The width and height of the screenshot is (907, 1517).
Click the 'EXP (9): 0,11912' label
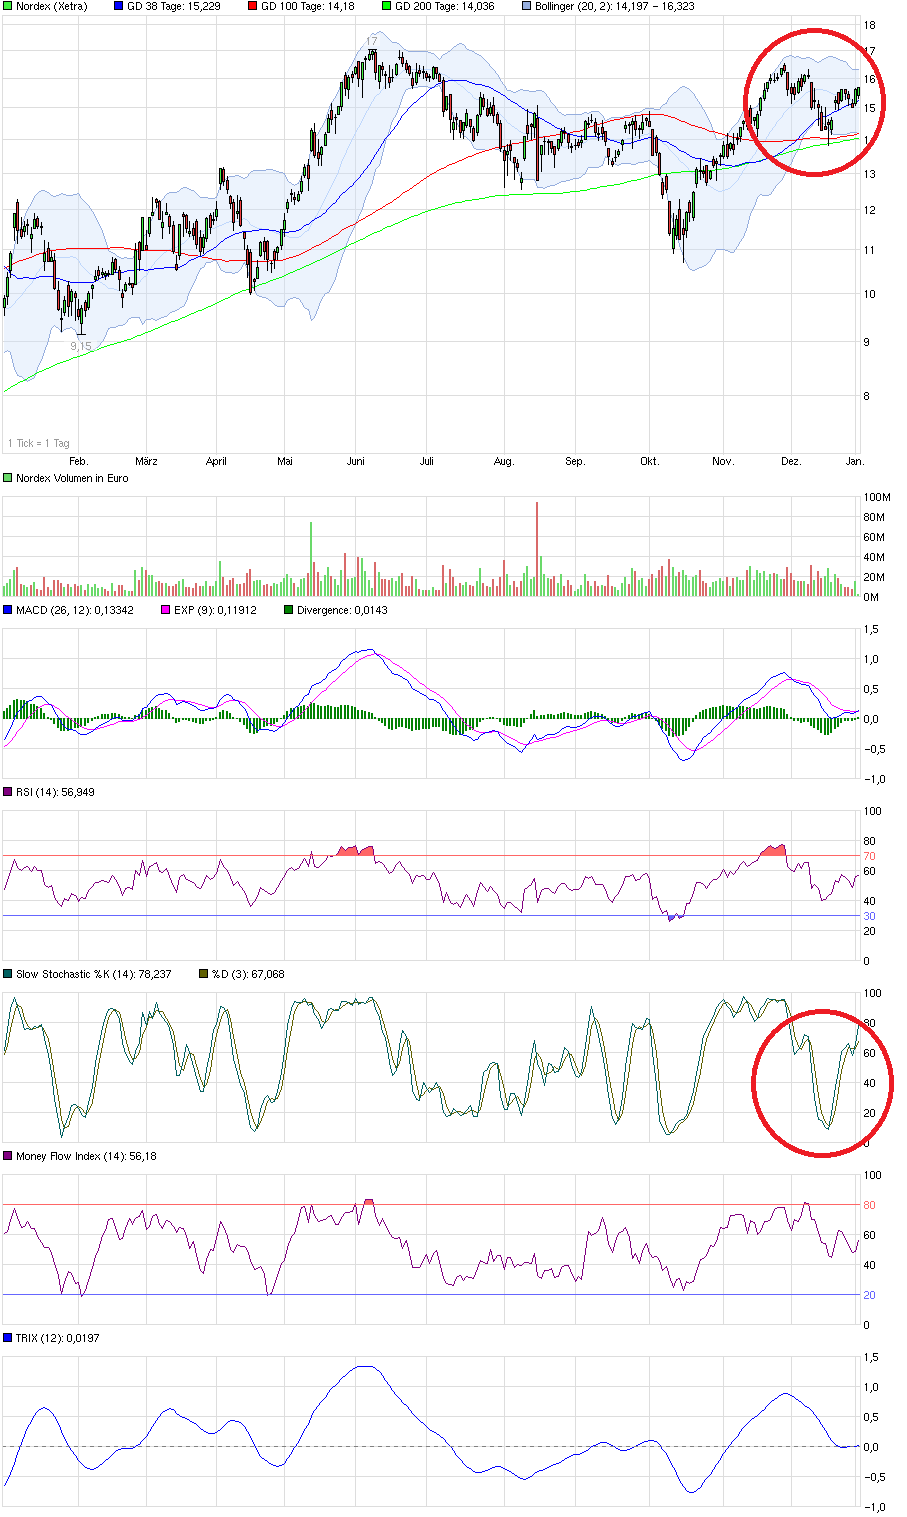(215, 610)
